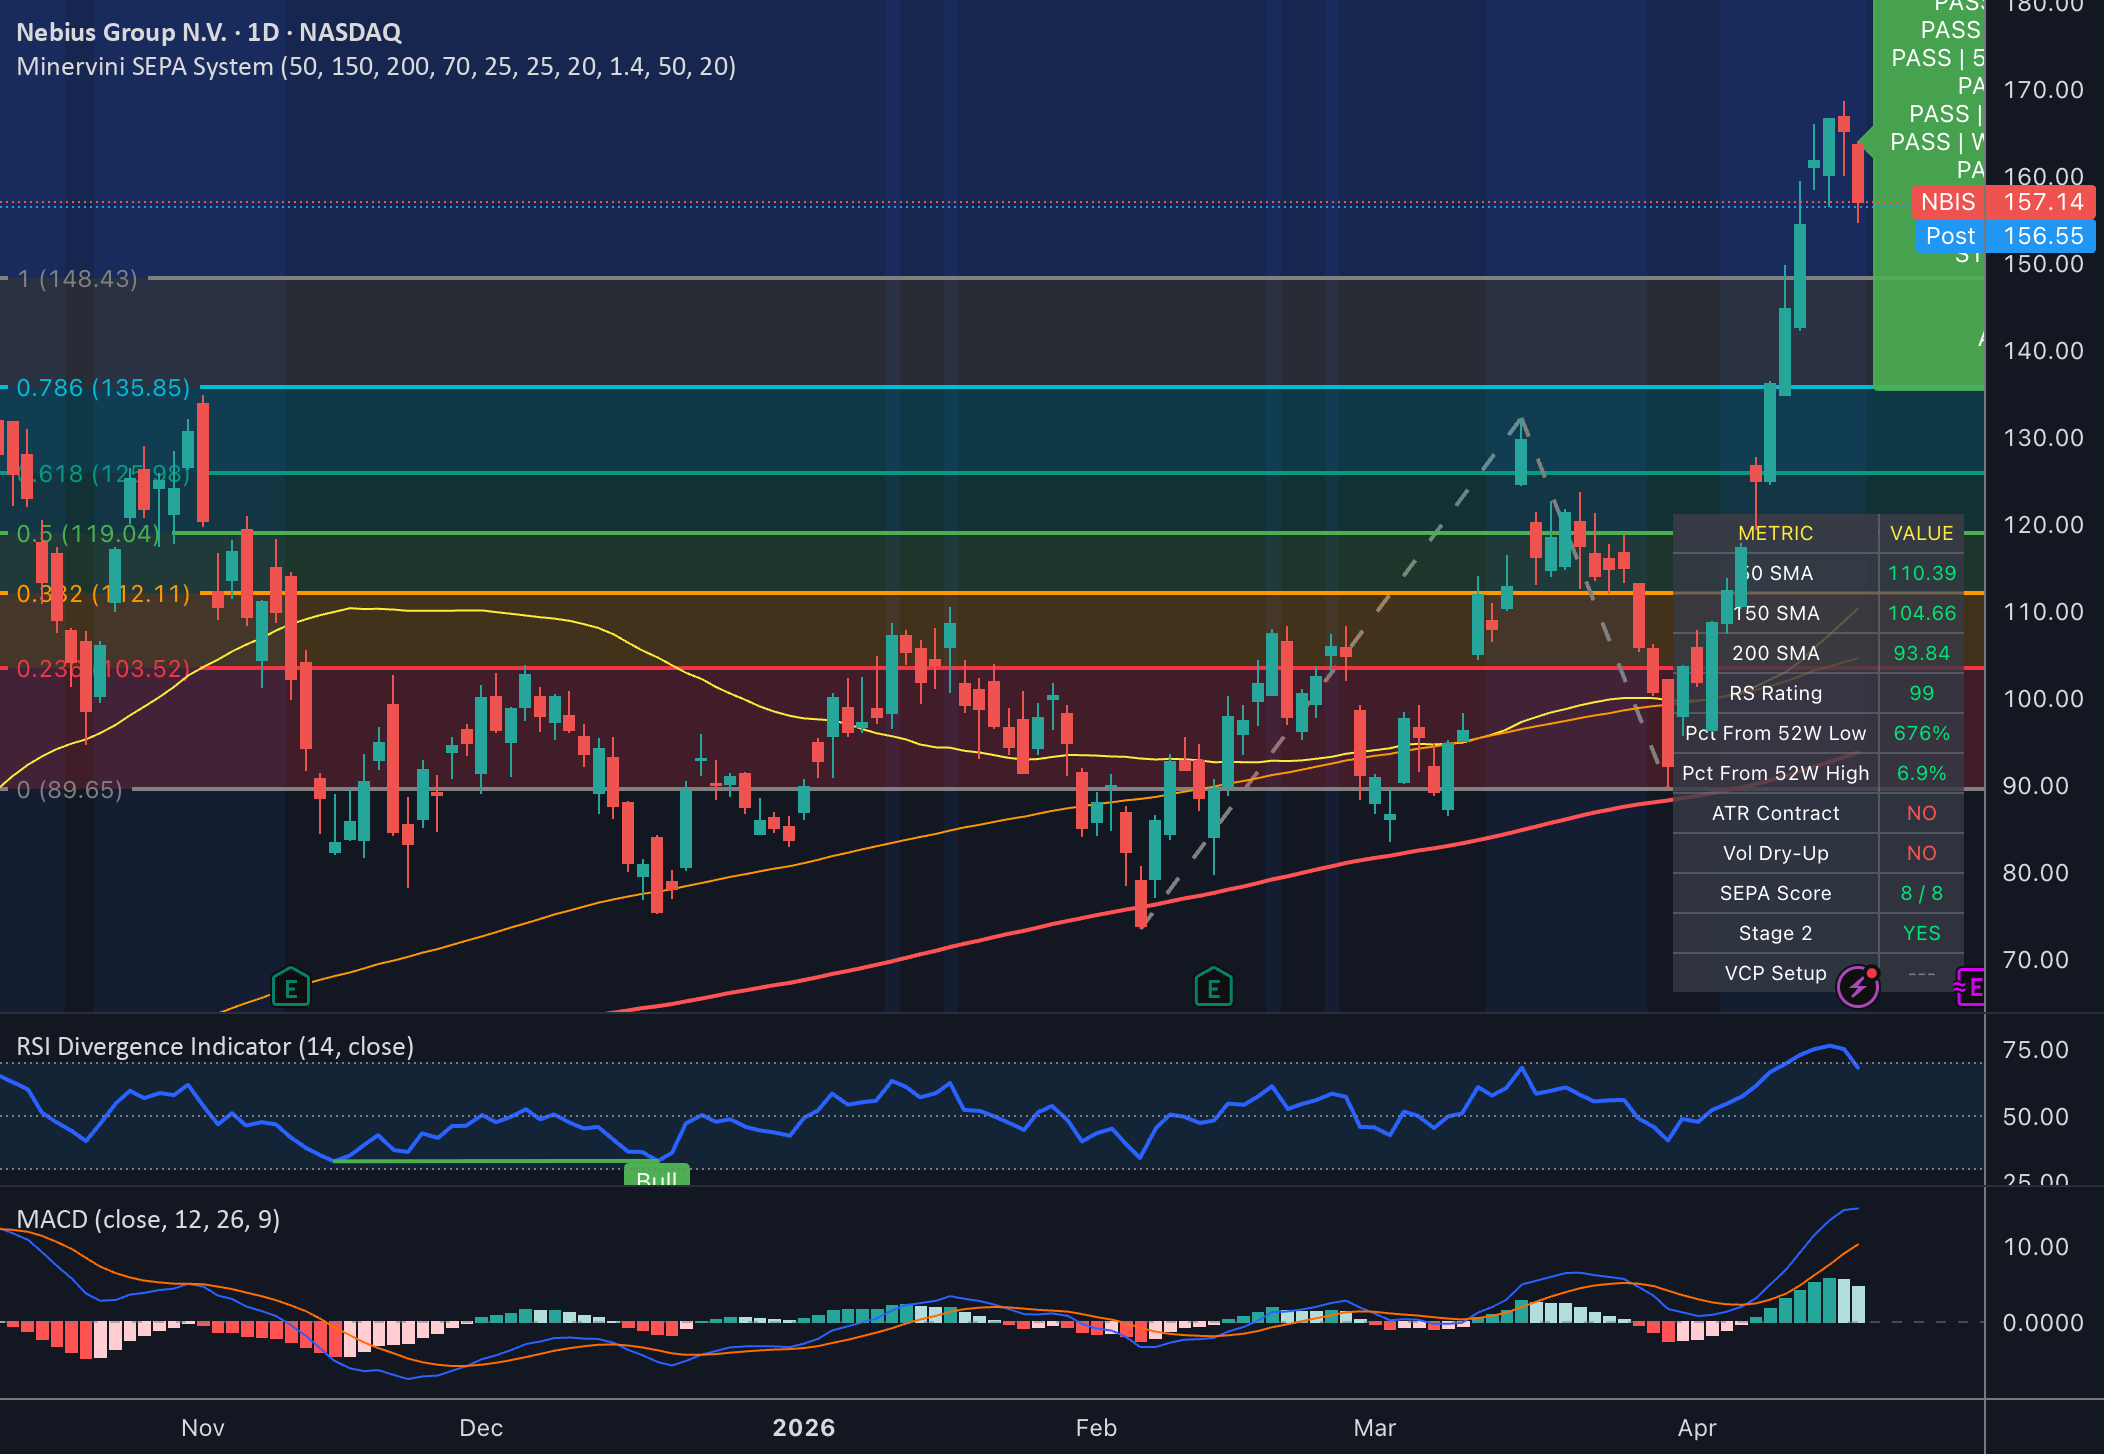Click the RS Rating value 99
The width and height of the screenshot is (2104, 1454).
click(x=1921, y=693)
